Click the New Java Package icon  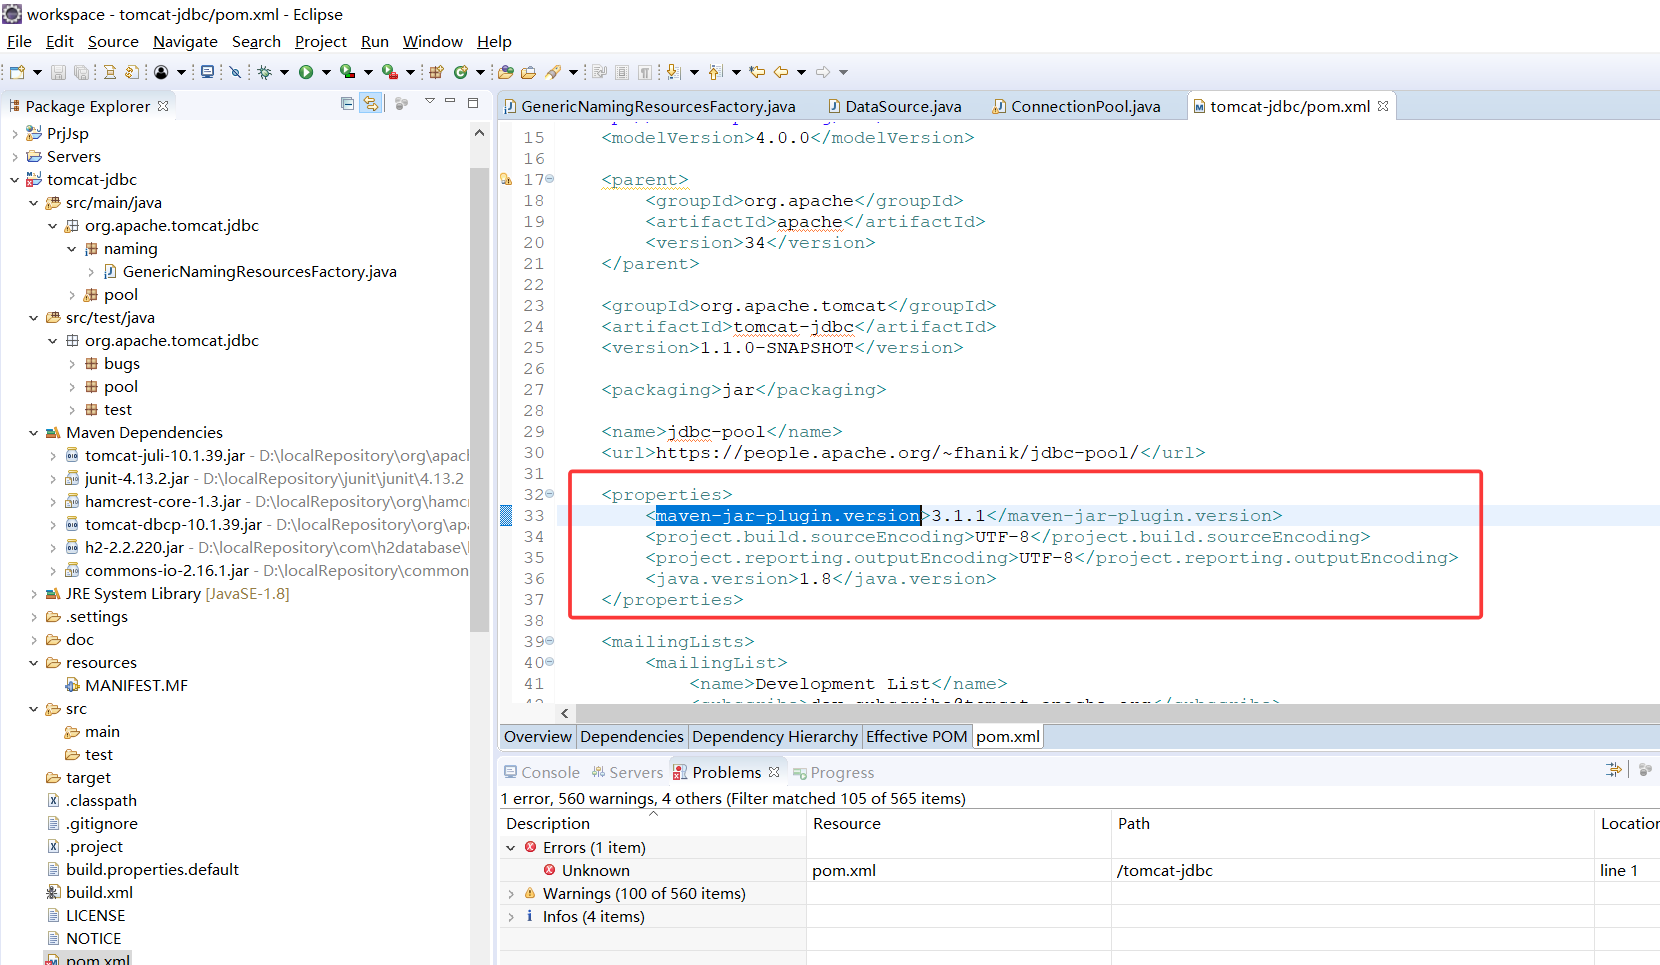436,72
